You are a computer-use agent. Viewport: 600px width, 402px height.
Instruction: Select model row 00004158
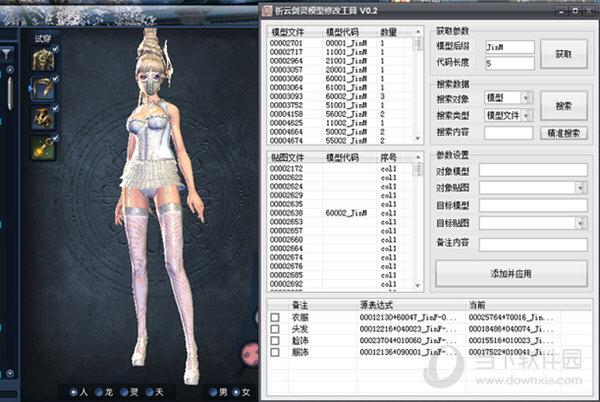[341, 114]
